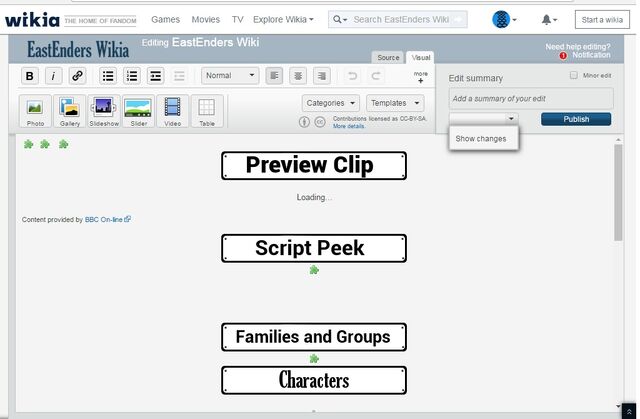Increase the indent of the paragraph
The image size is (640, 419).
click(156, 76)
